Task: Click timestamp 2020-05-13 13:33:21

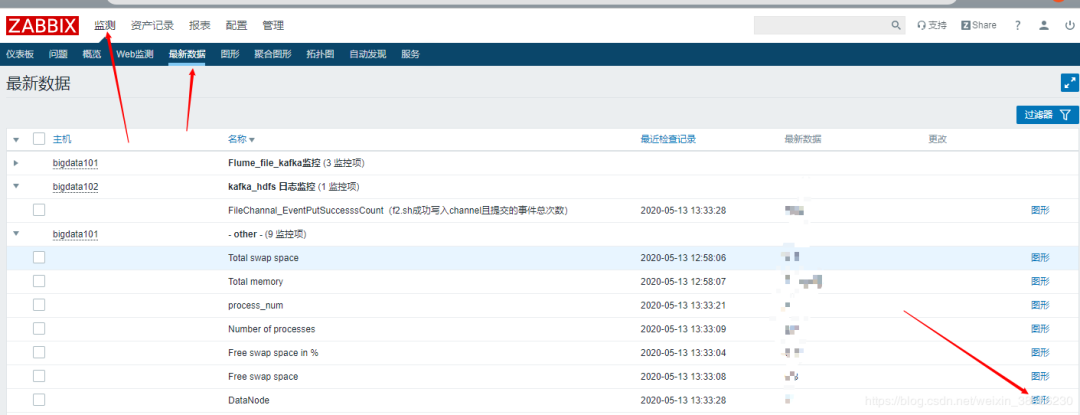Action: (x=683, y=305)
